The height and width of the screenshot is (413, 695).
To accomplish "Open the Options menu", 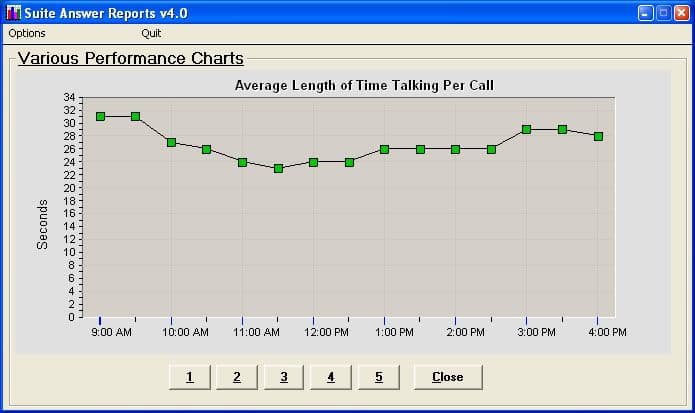I will pyautogui.click(x=27, y=33).
